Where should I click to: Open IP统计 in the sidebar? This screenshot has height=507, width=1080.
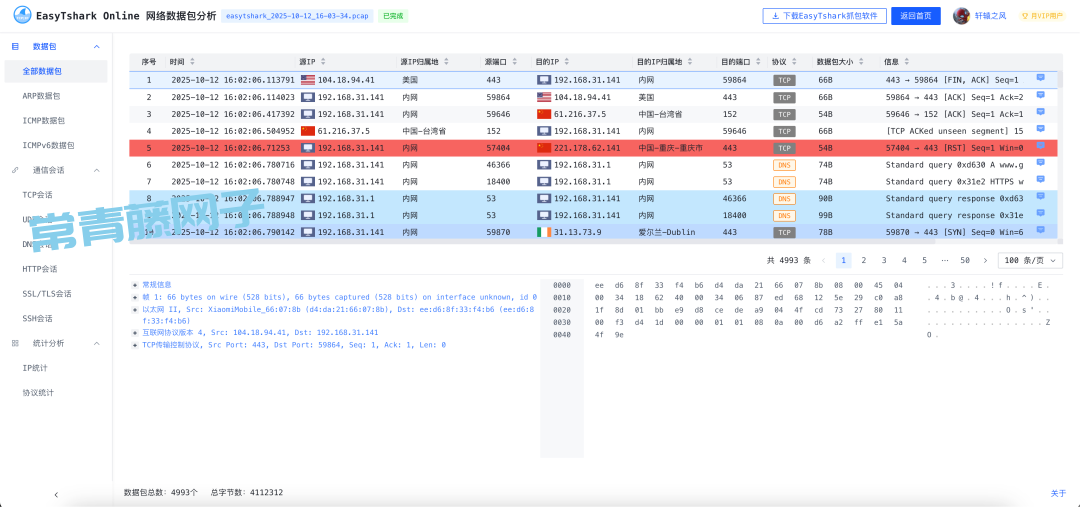coord(38,368)
